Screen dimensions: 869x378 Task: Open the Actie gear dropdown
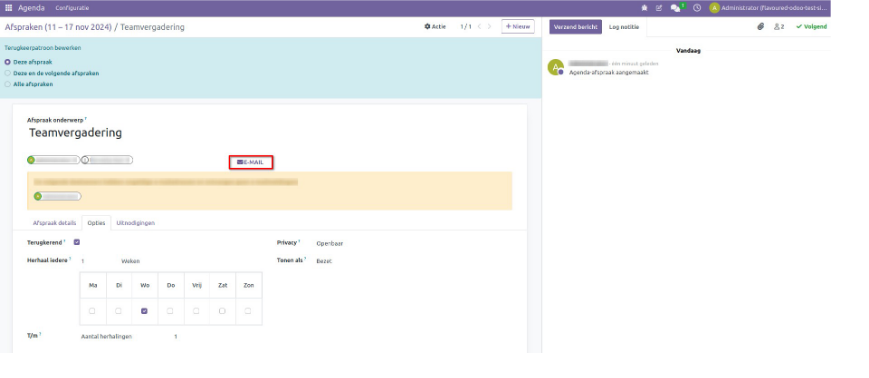click(435, 27)
